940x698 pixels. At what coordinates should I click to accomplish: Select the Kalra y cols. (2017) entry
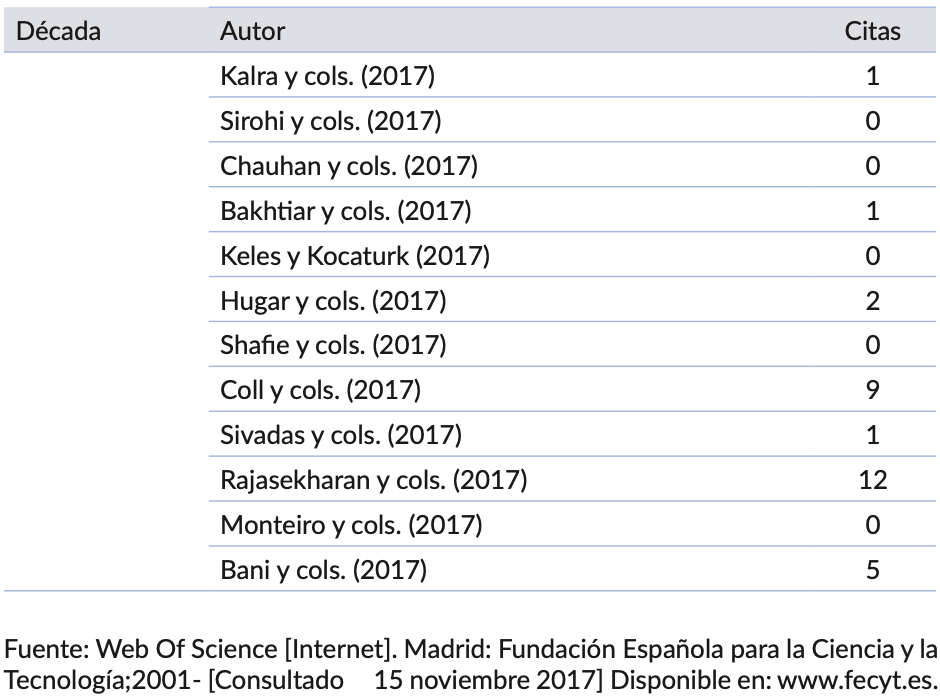point(328,76)
